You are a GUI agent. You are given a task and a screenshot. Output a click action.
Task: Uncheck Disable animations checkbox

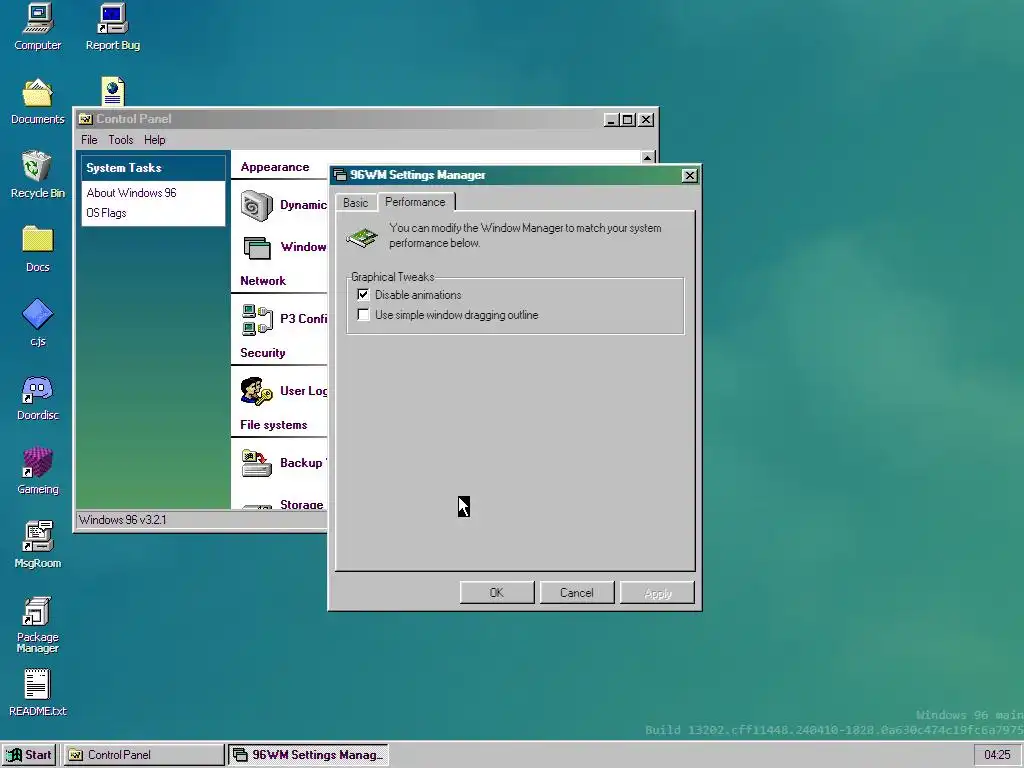click(x=363, y=295)
